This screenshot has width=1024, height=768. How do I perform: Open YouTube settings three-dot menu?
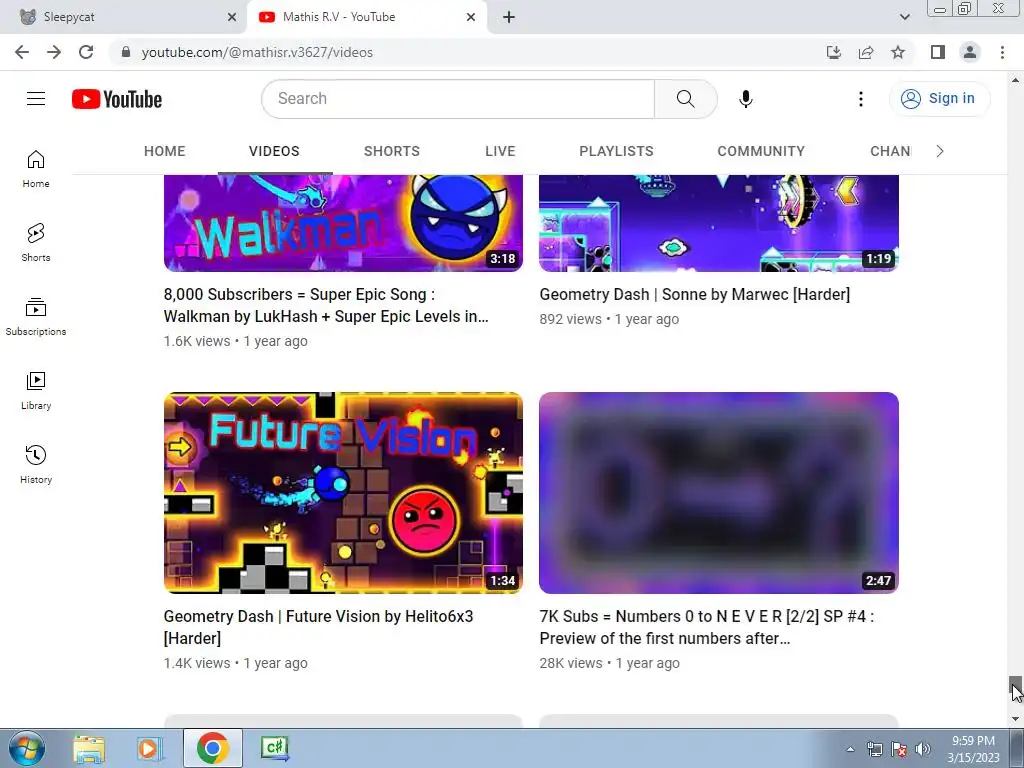click(861, 99)
